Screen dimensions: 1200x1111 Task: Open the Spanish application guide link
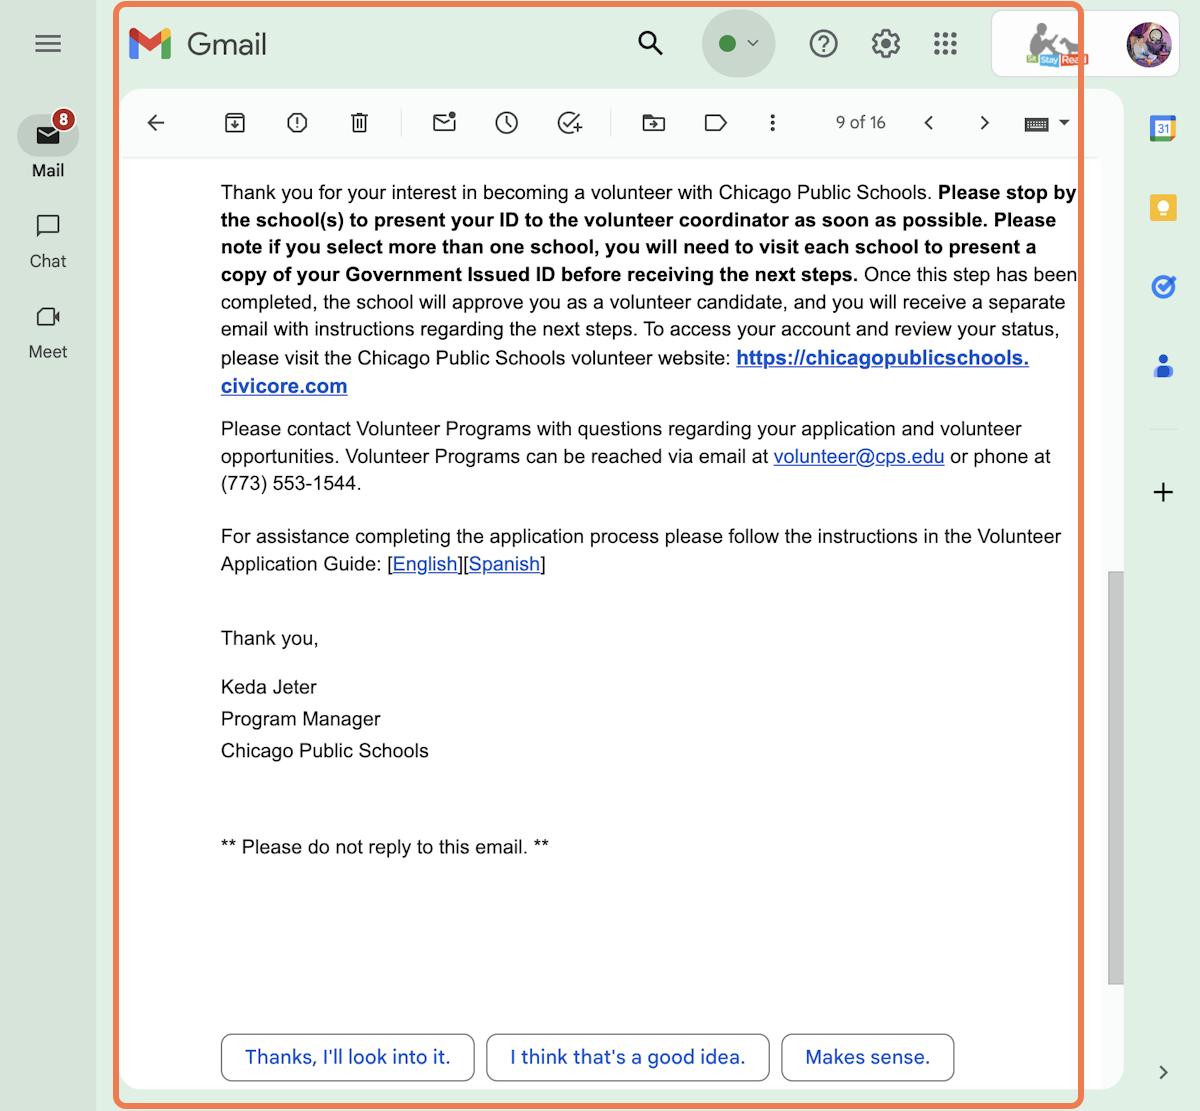504,564
